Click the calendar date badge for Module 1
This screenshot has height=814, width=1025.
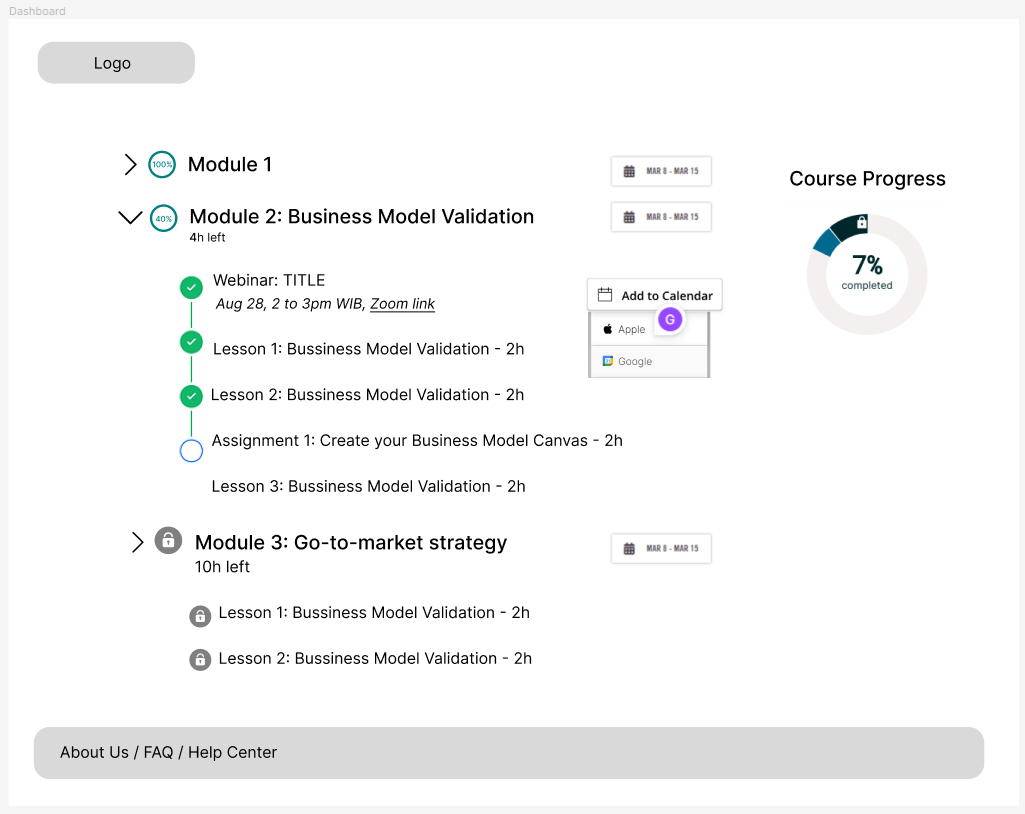pos(661,171)
